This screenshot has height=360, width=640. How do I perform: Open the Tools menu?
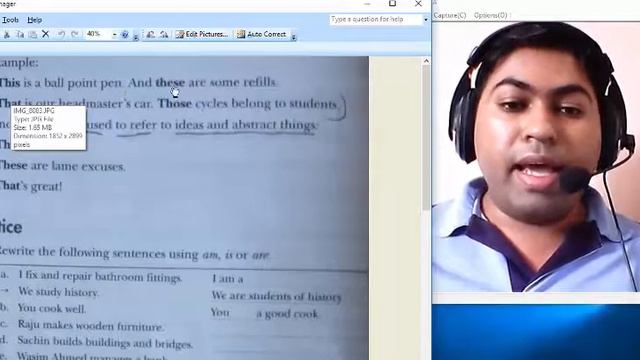[x=10, y=20]
